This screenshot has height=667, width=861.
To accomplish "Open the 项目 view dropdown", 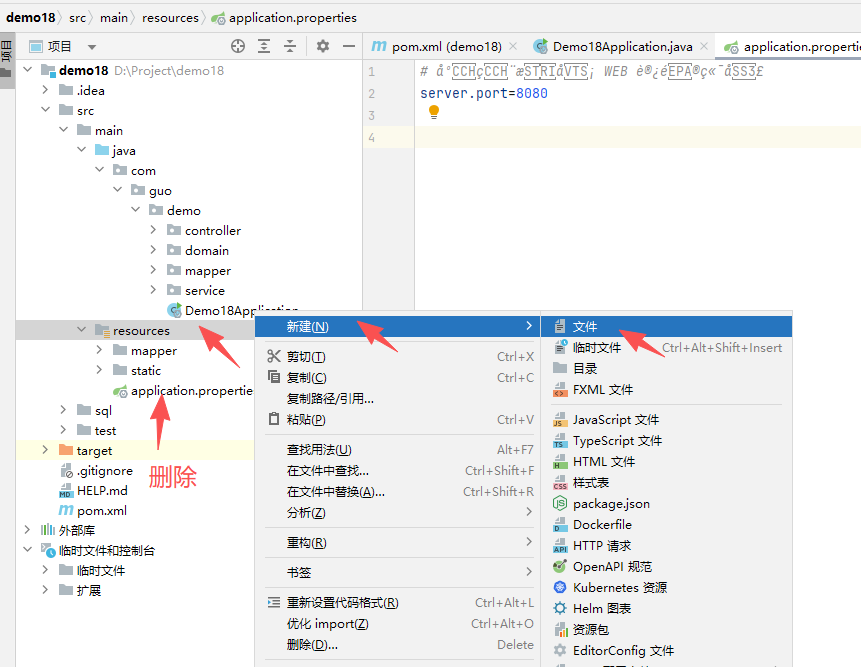I will point(92,47).
